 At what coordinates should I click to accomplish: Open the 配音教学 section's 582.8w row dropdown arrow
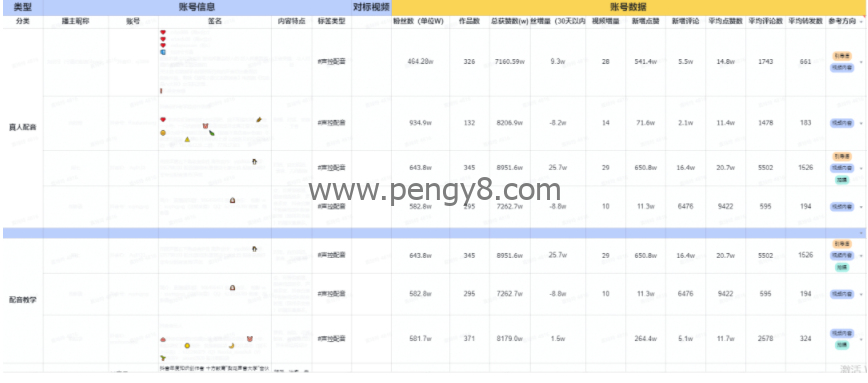(861, 294)
